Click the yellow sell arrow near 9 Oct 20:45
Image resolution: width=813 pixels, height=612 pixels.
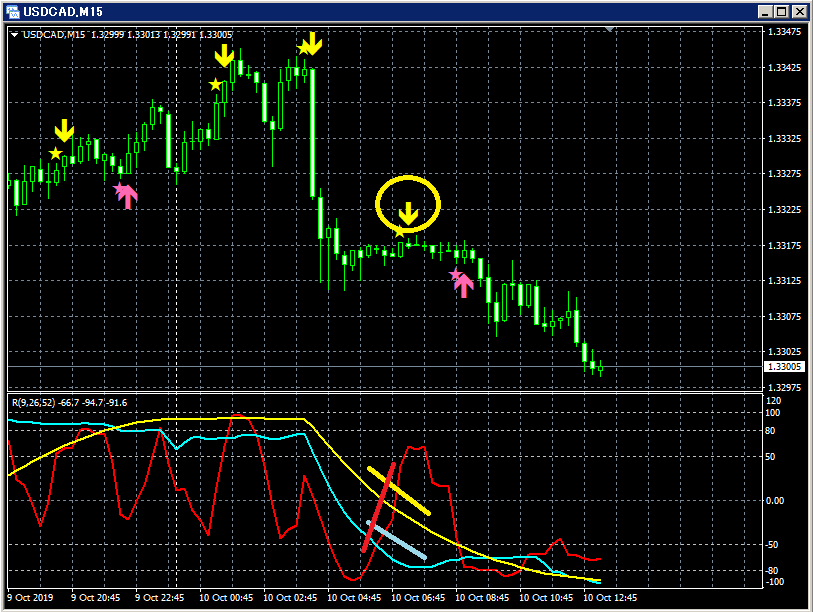pyautogui.click(x=64, y=130)
